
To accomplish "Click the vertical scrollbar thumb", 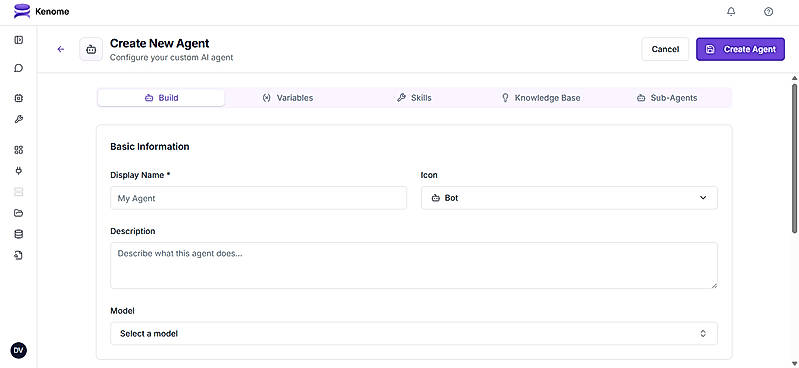I will pyautogui.click(x=794, y=158).
